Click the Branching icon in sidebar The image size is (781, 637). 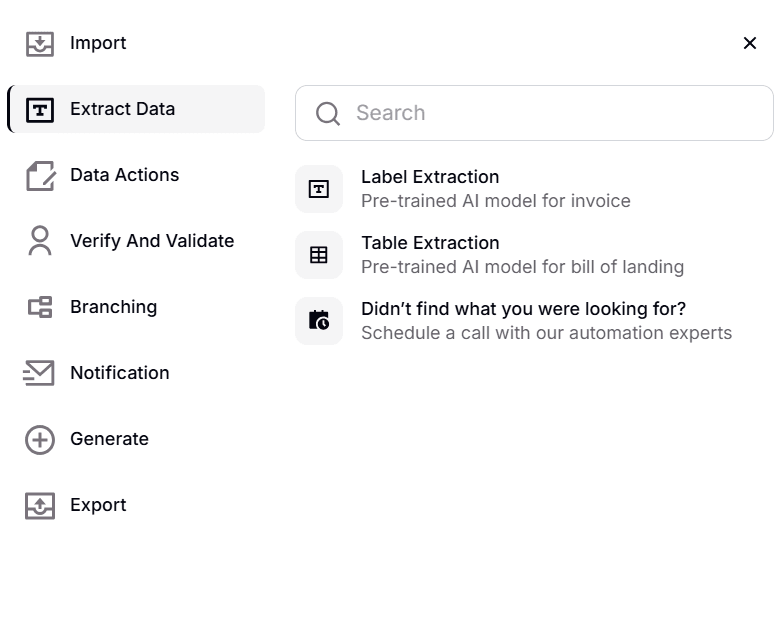coord(40,307)
